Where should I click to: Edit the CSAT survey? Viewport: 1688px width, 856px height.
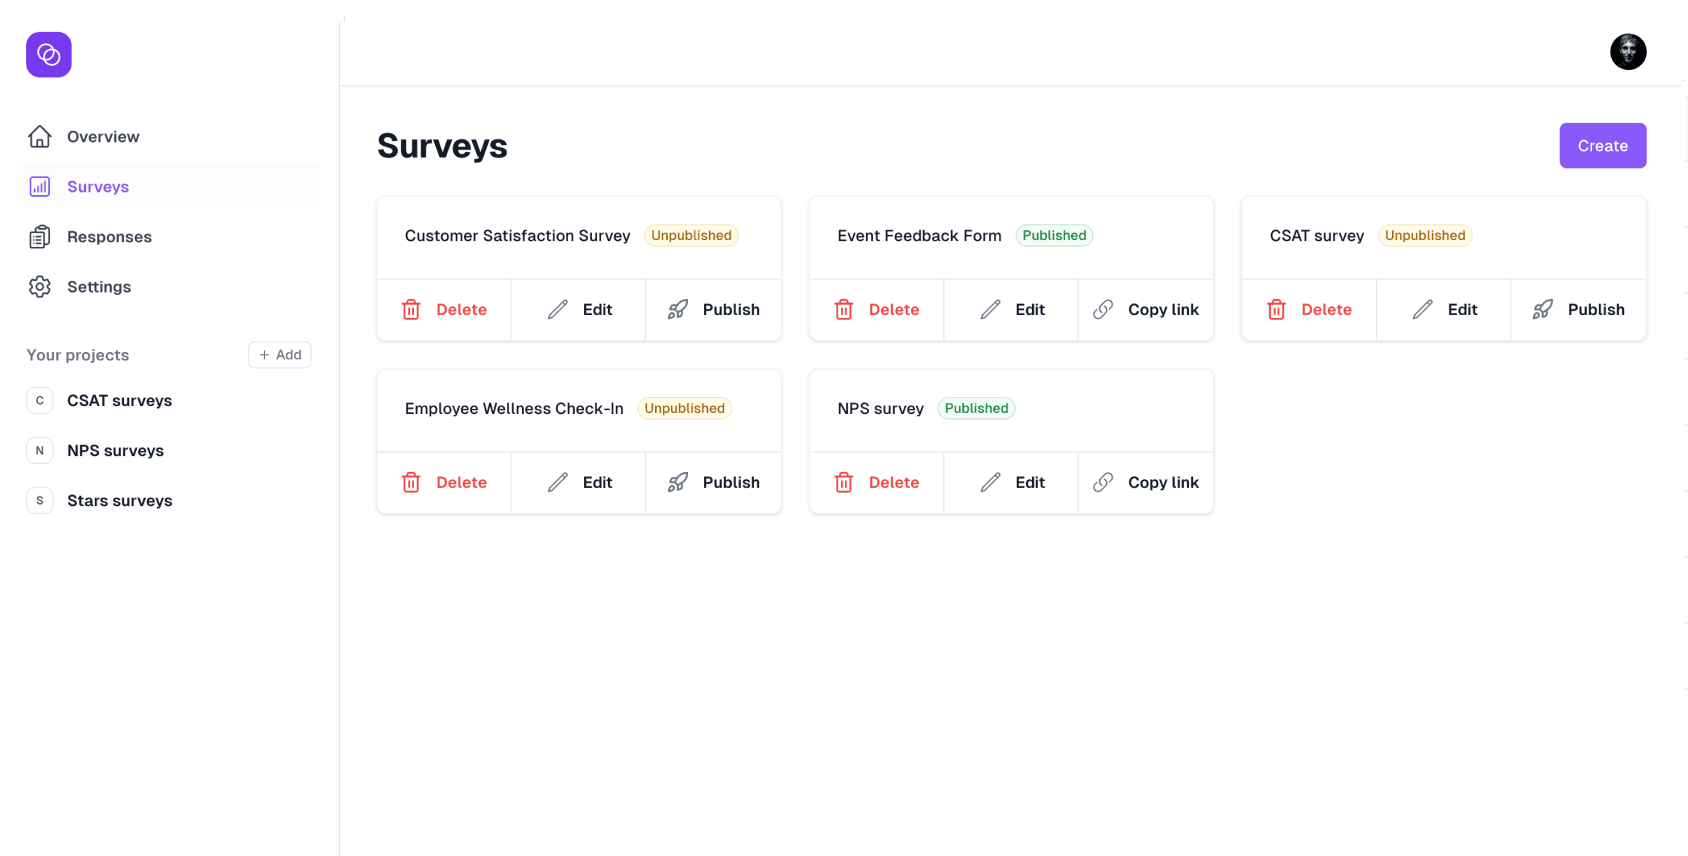point(1444,310)
